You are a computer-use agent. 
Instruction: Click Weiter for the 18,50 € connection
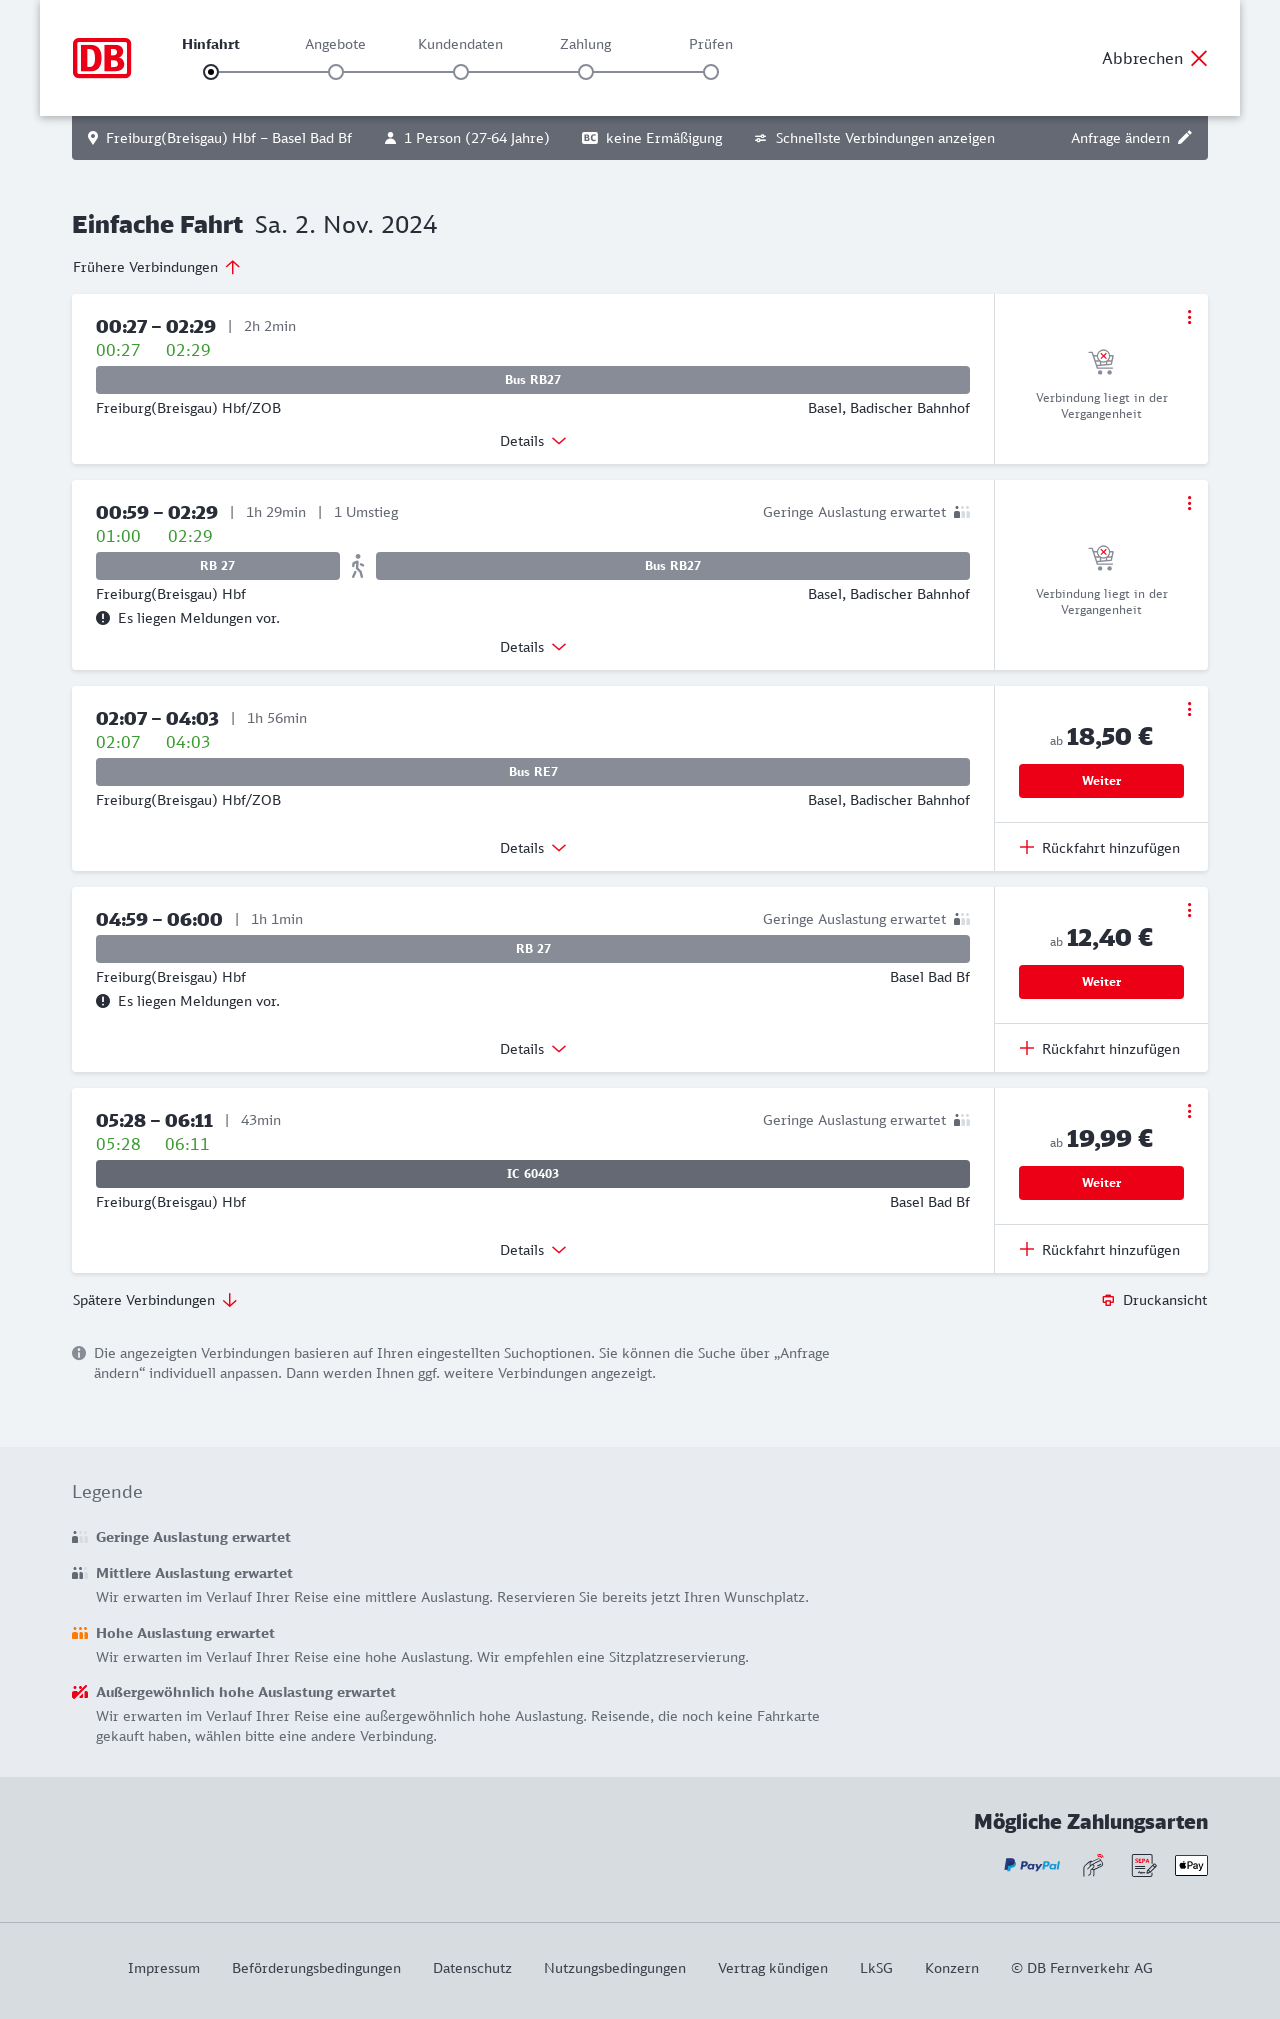click(1101, 781)
